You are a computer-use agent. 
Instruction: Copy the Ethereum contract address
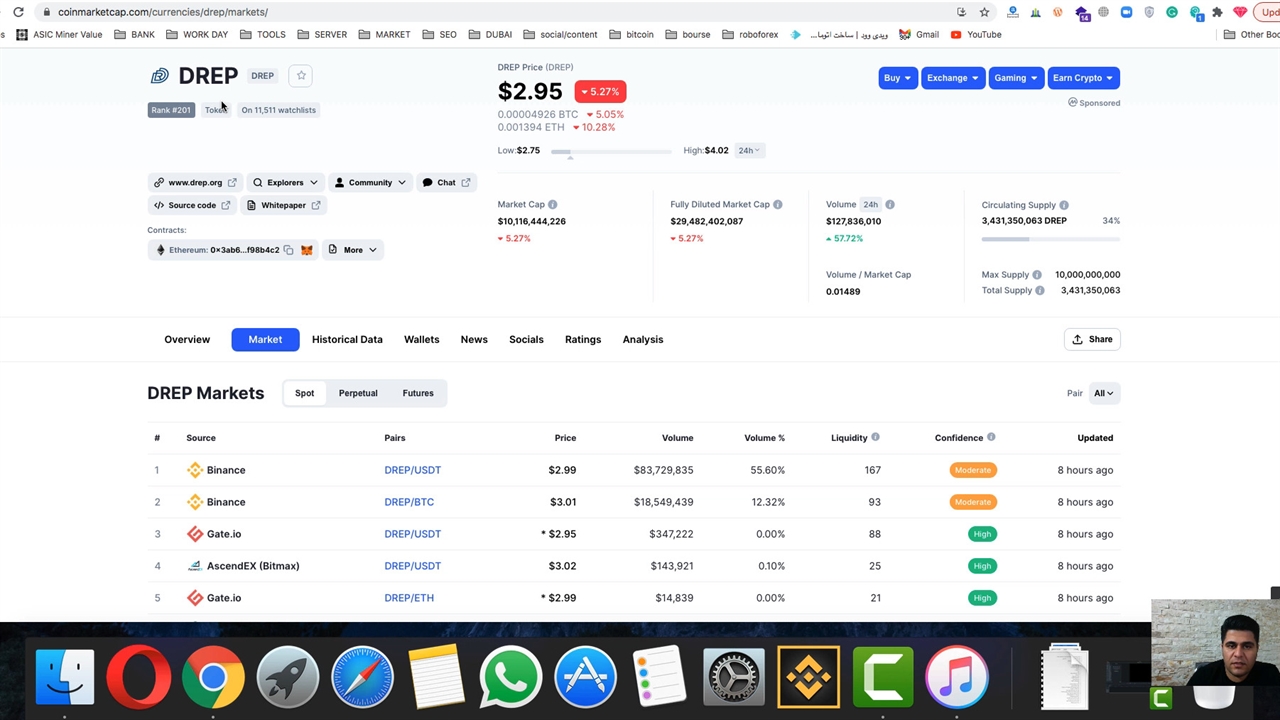(288, 250)
